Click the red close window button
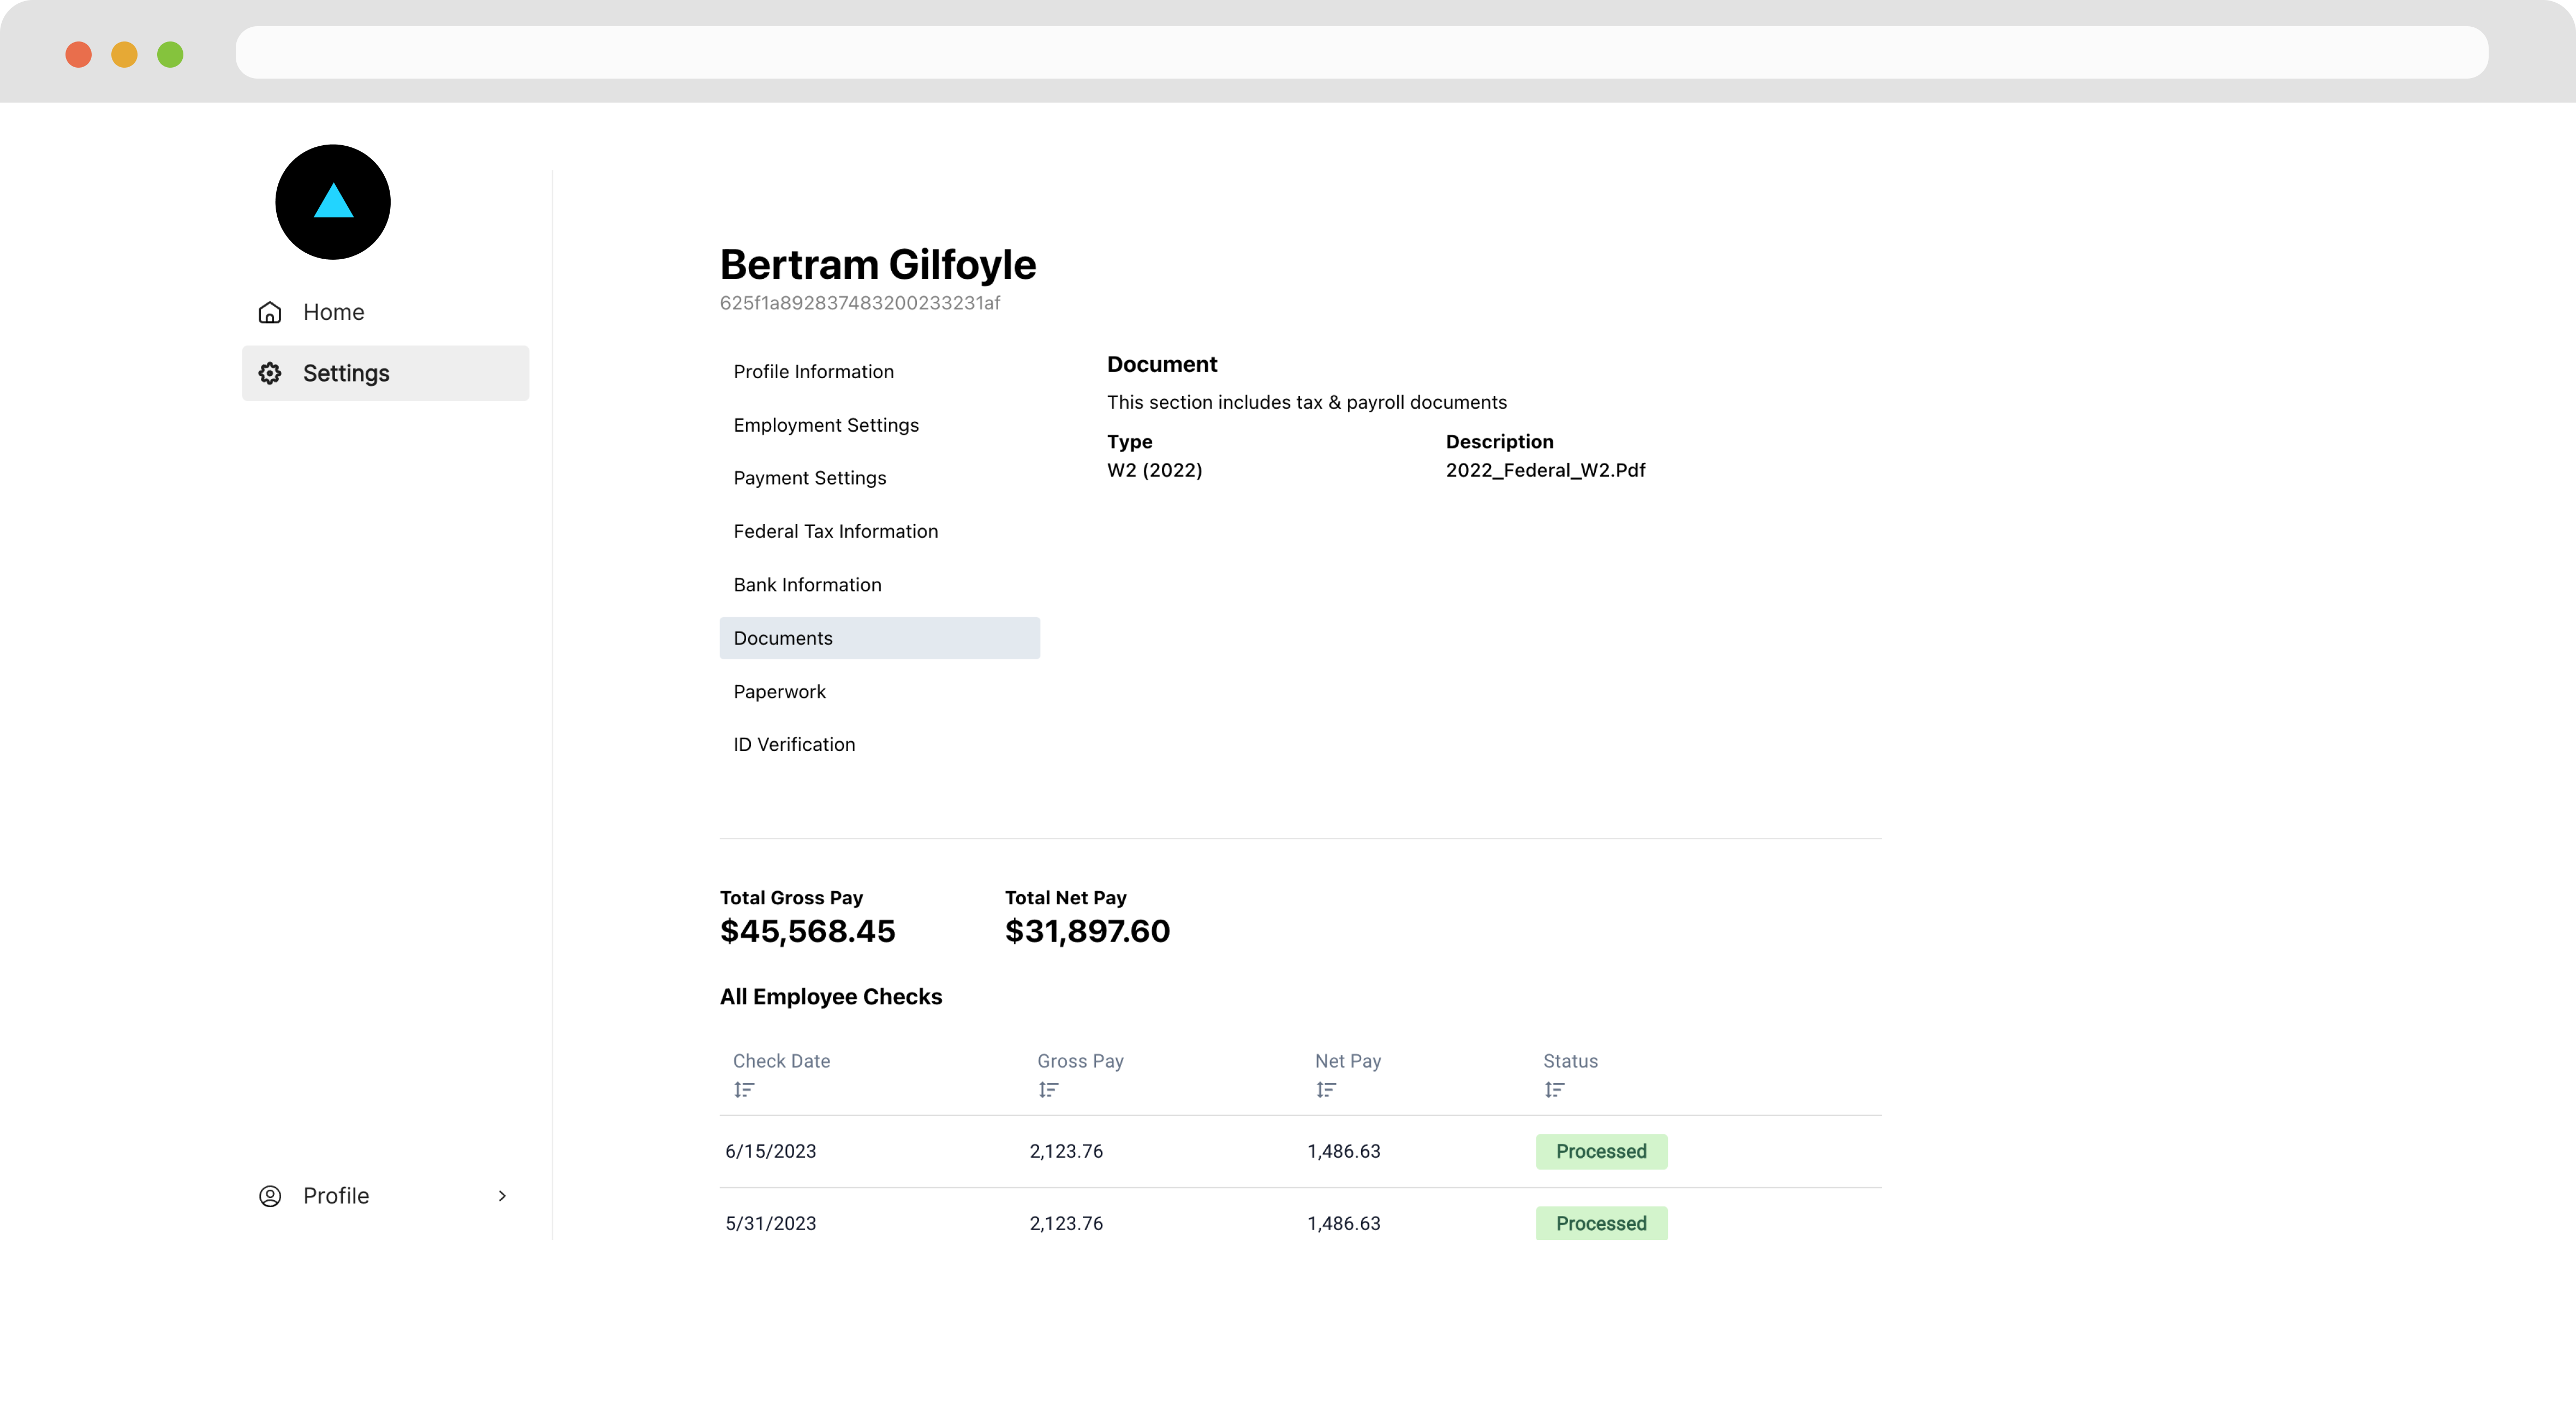Image resolution: width=2576 pixels, height=1413 pixels. pyautogui.click(x=78, y=54)
